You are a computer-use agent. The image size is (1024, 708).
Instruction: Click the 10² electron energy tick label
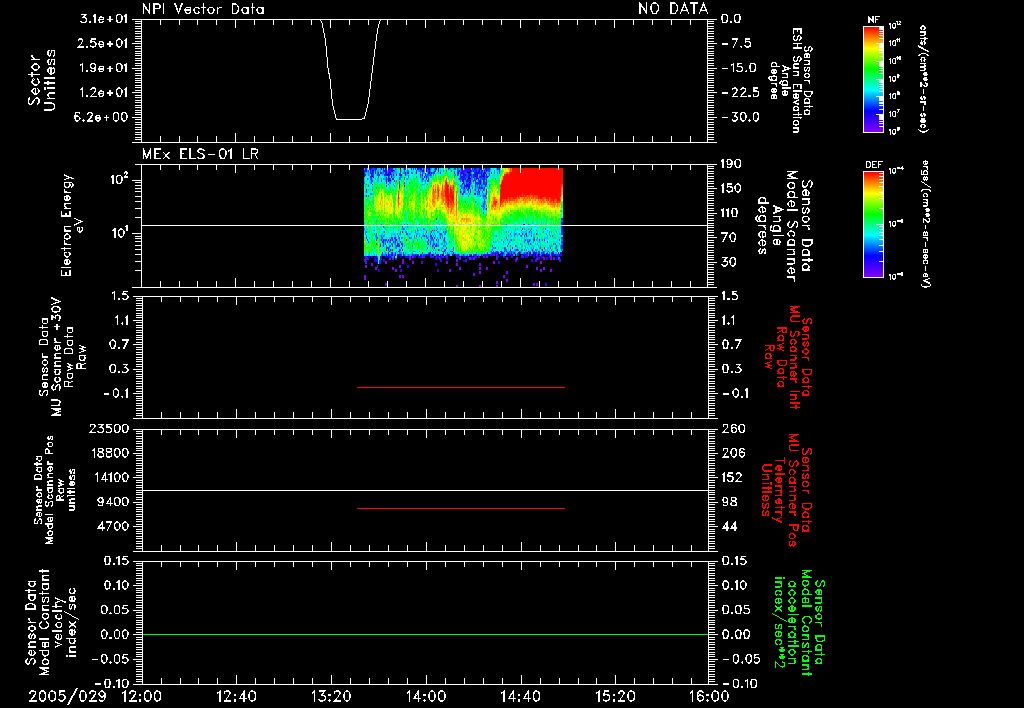click(119, 179)
